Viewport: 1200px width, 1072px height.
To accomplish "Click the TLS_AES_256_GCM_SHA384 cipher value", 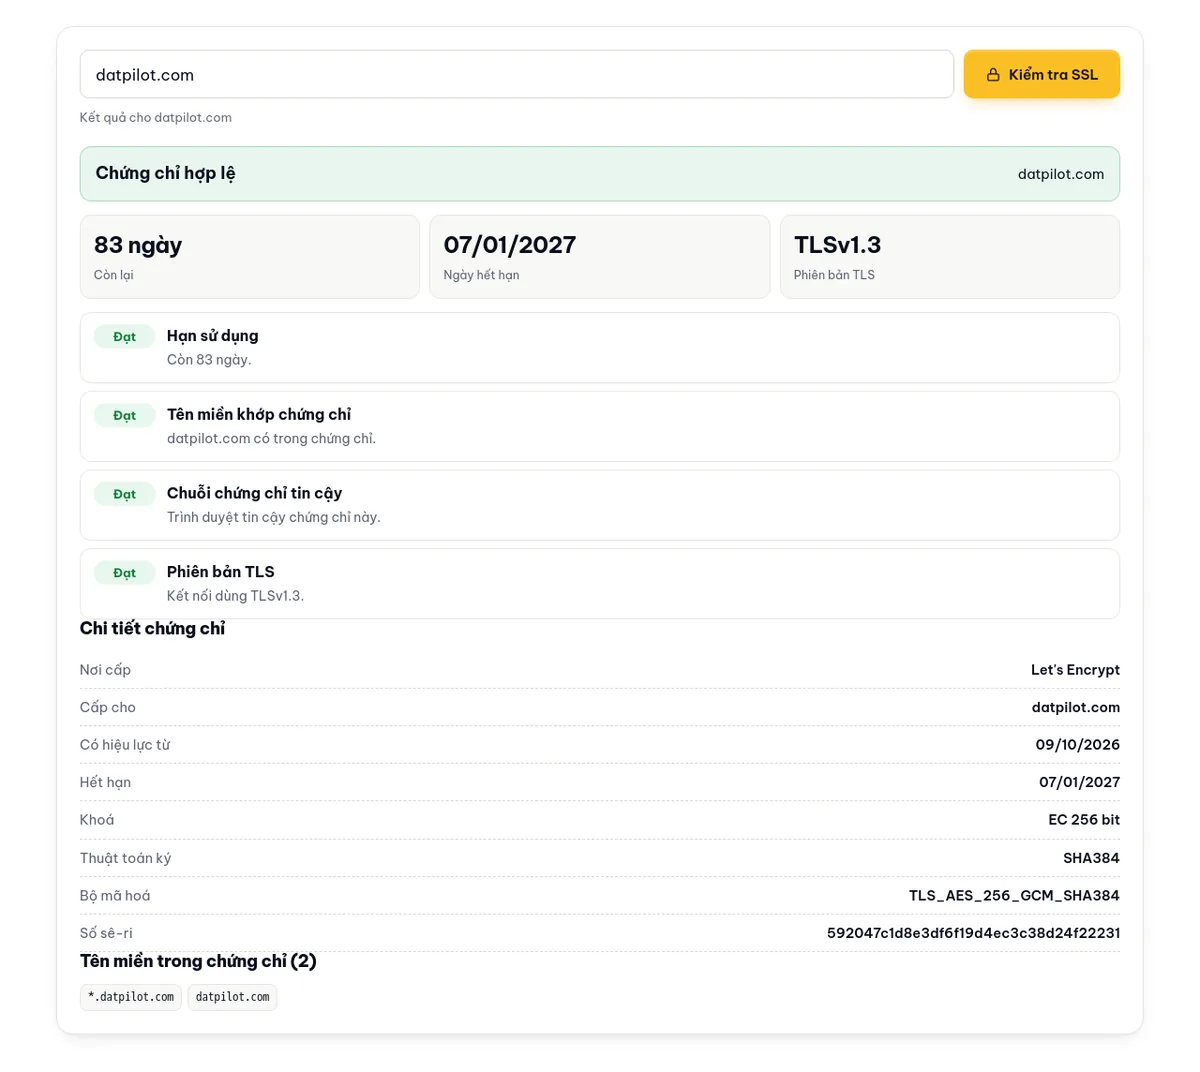I will click(x=1014, y=895).
